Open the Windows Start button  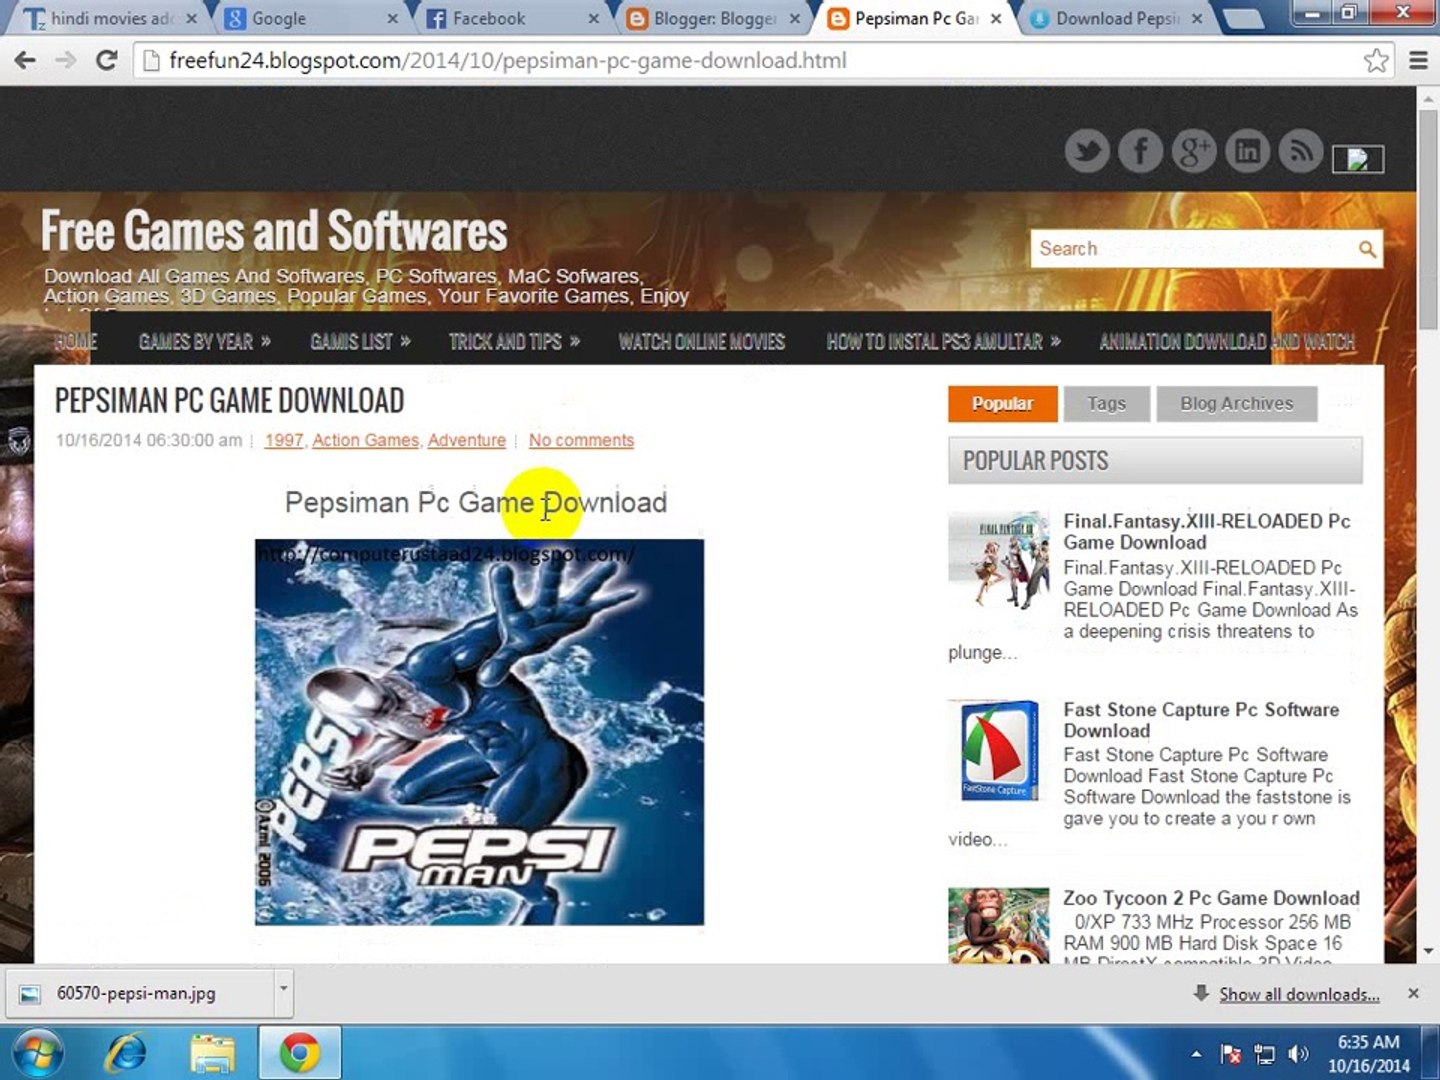click(37, 1053)
